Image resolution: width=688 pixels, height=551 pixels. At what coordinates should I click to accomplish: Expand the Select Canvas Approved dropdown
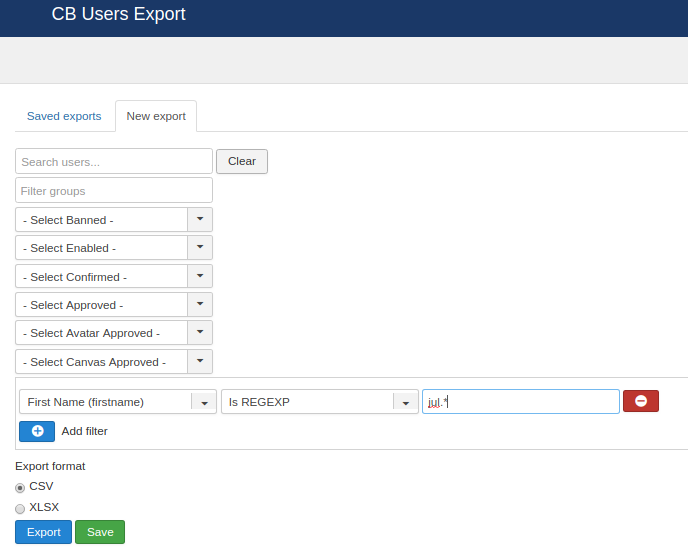[x=114, y=362]
